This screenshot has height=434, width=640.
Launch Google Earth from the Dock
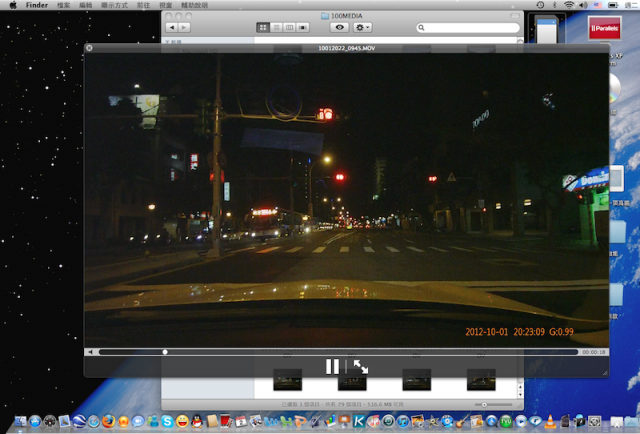pyautogui.click(x=79, y=421)
